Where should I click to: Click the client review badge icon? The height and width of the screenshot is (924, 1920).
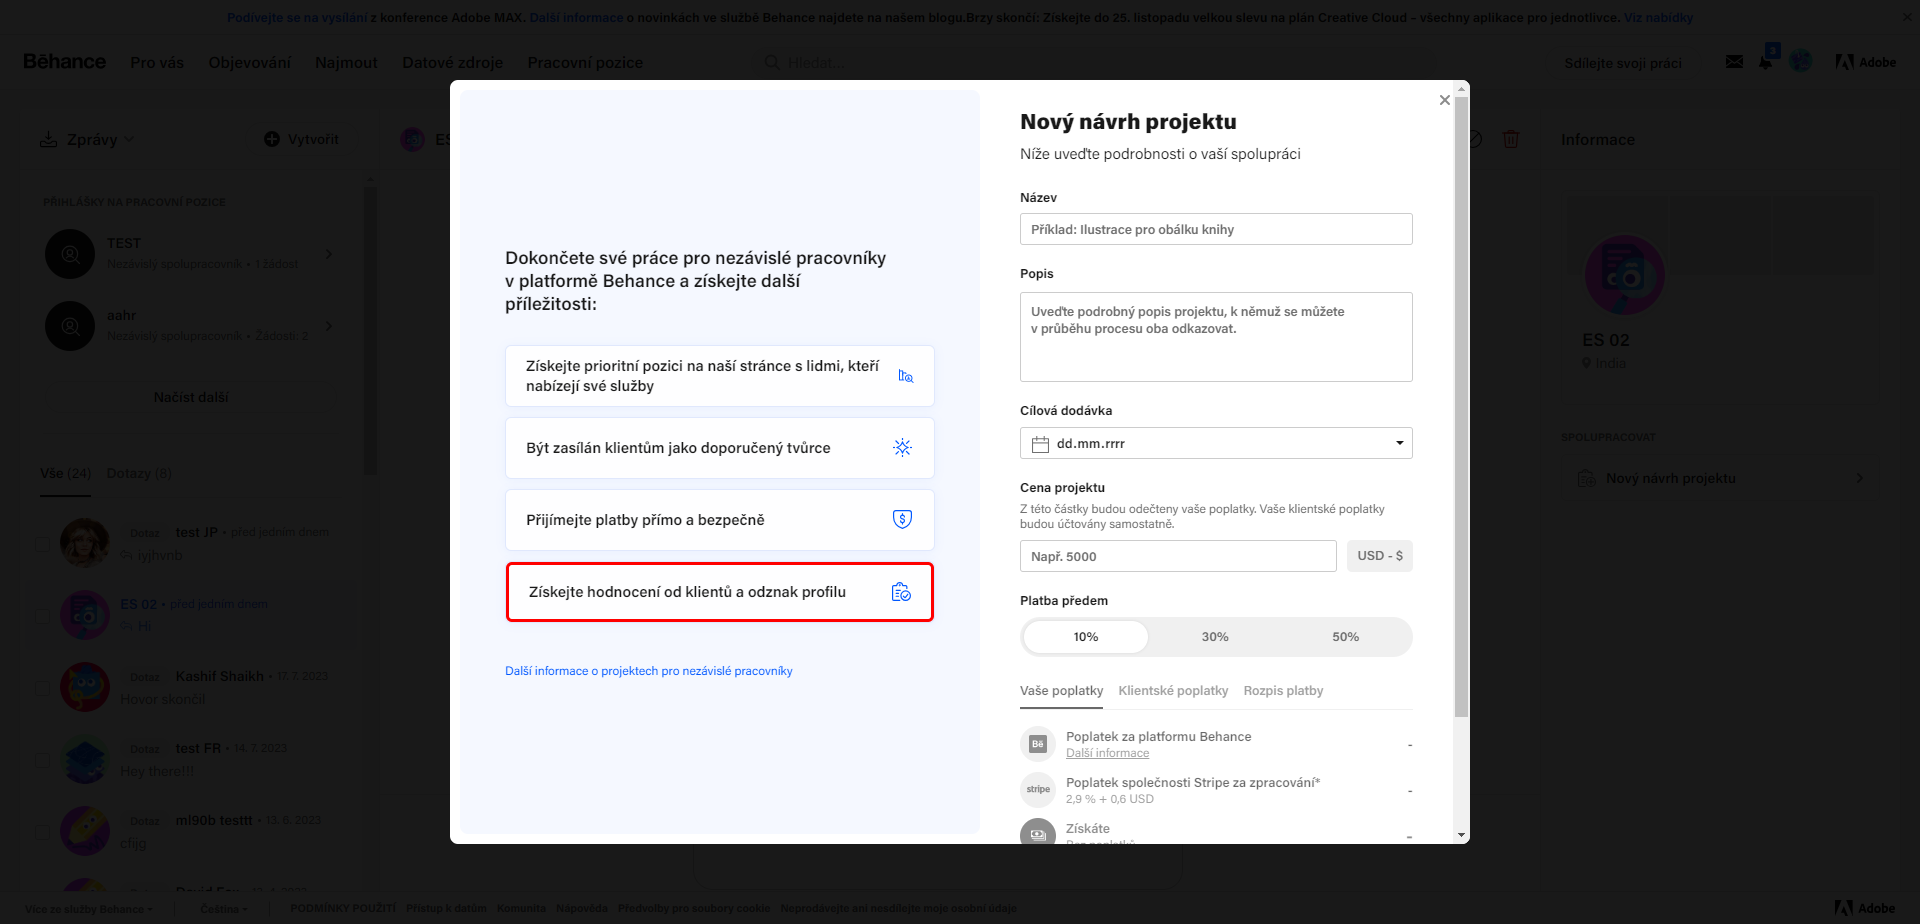pos(901,592)
